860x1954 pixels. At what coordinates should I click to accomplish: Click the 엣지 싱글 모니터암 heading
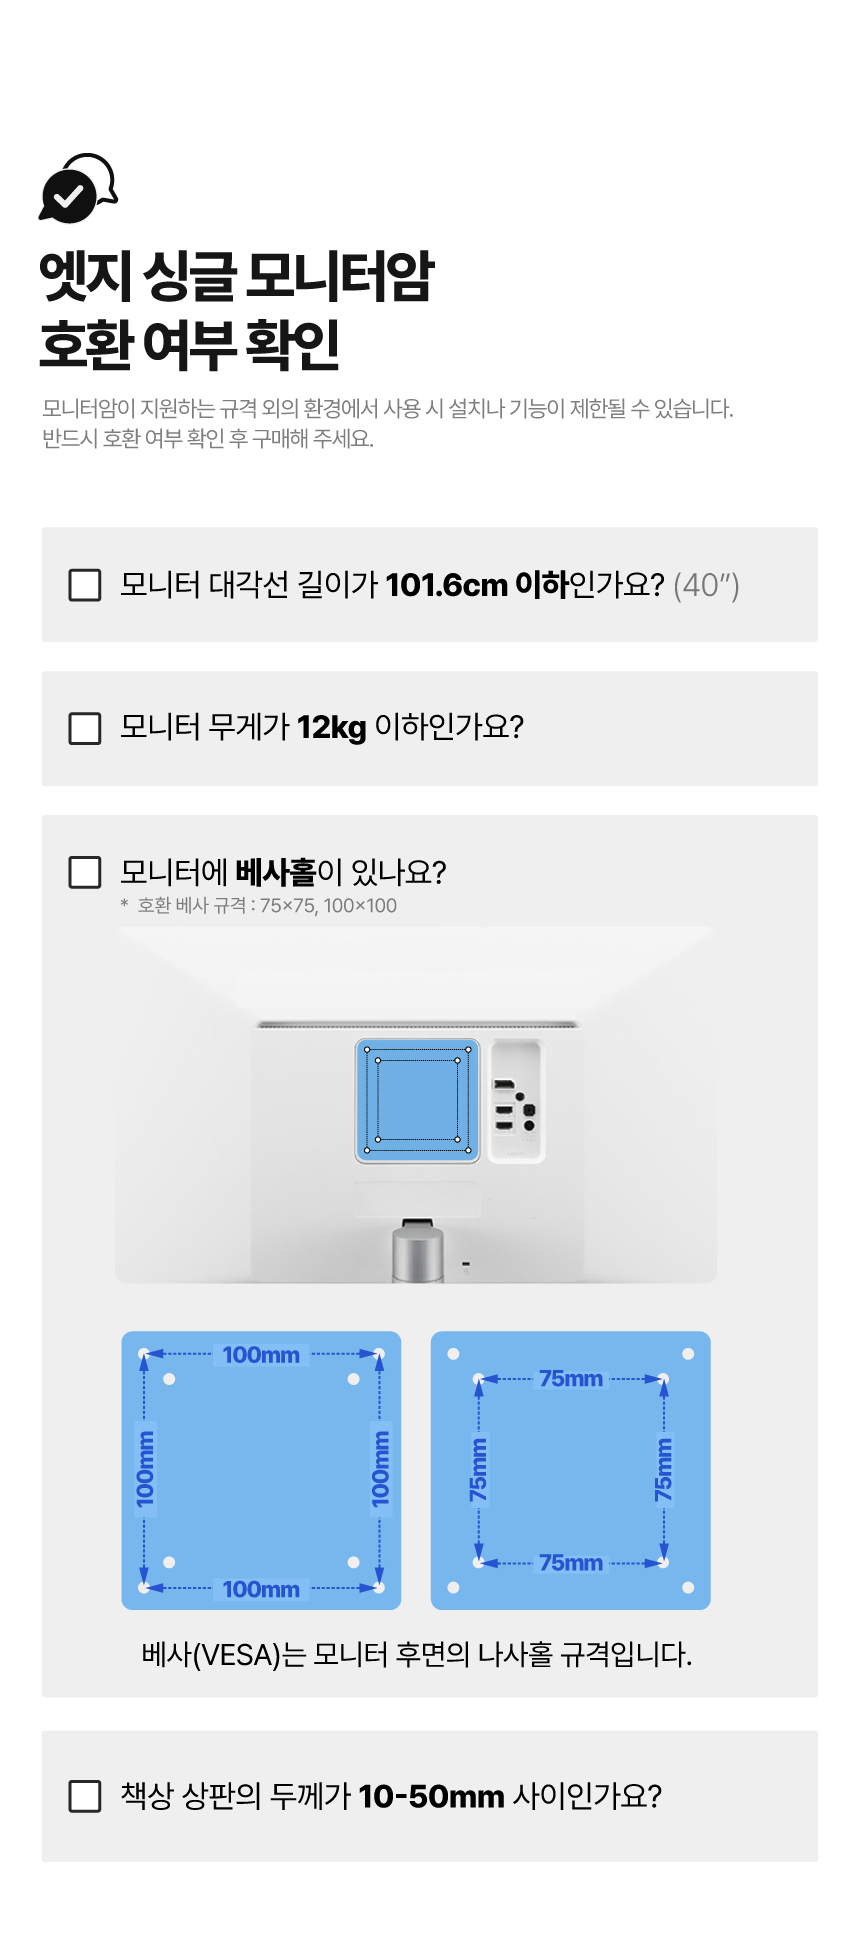tap(237, 277)
